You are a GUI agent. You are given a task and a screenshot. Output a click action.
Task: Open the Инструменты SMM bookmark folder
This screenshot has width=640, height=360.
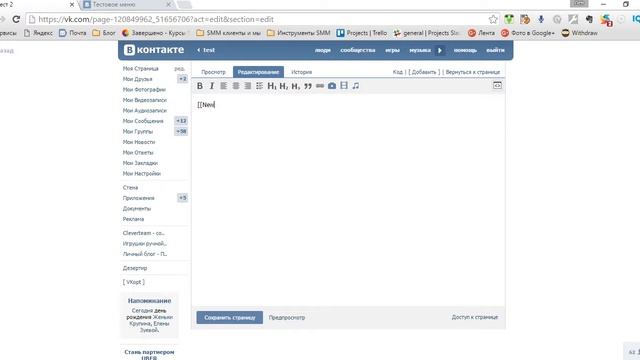299,33
